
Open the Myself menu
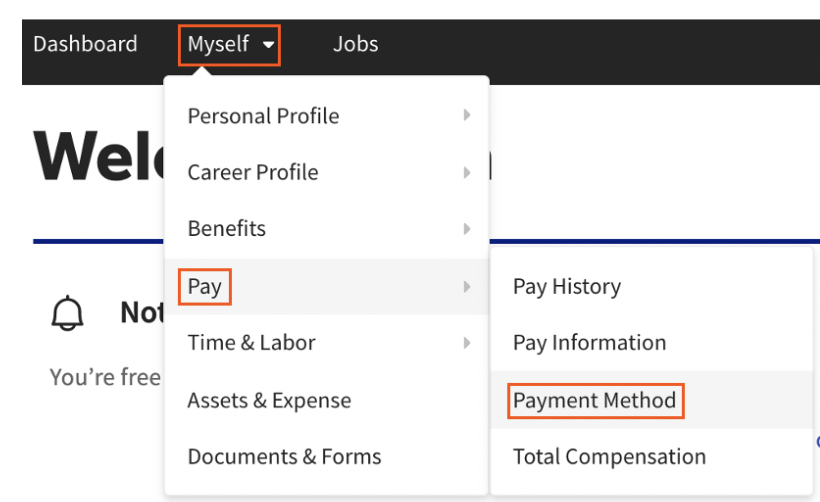coord(219,44)
